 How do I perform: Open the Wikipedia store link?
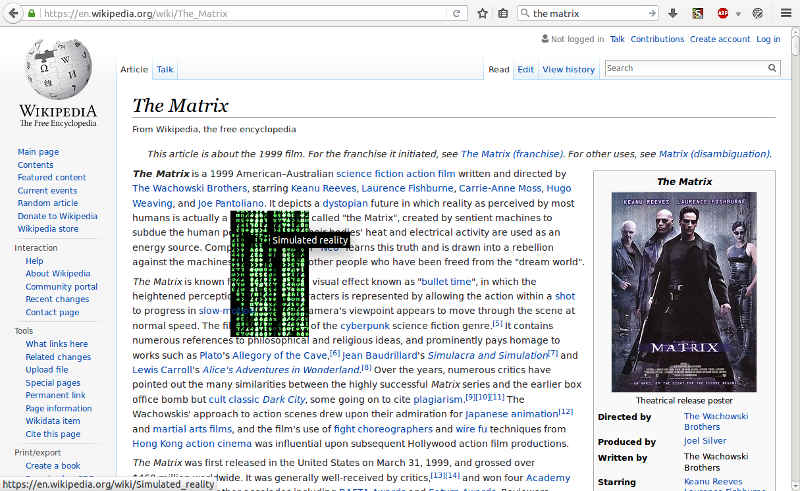pos(48,229)
